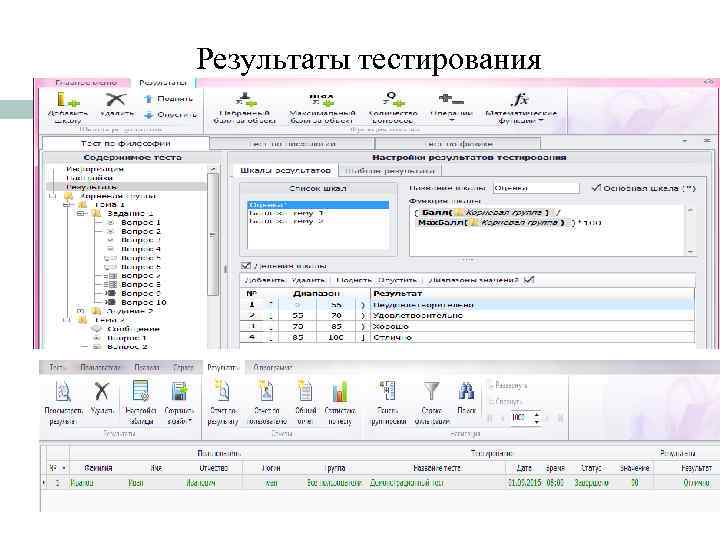Select 'Вопрос 1' under Задание 1
The height and width of the screenshot is (540, 720).
(141, 223)
